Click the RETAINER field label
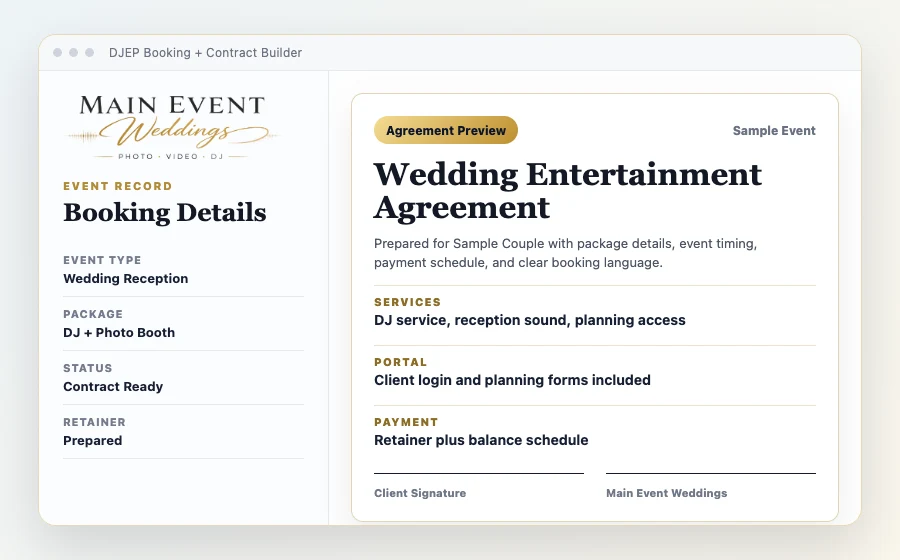Screen dimensions: 900x560 tap(94, 422)
